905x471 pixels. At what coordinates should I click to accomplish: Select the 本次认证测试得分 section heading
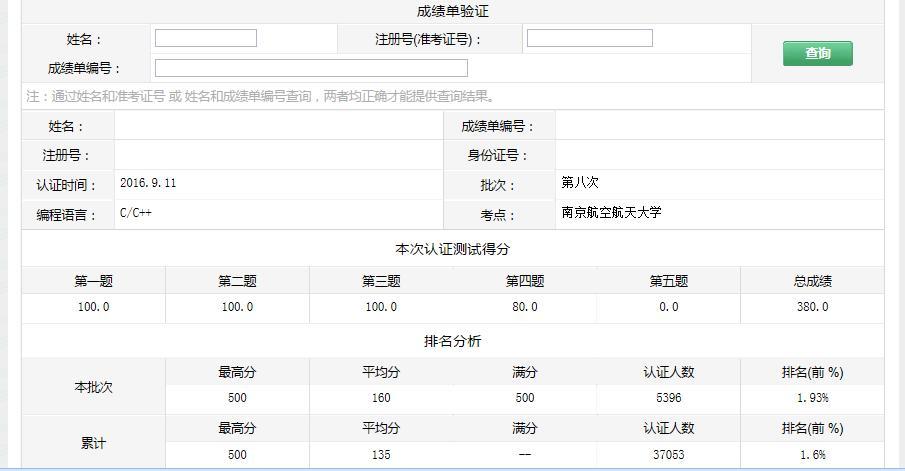tap(452, 249)
